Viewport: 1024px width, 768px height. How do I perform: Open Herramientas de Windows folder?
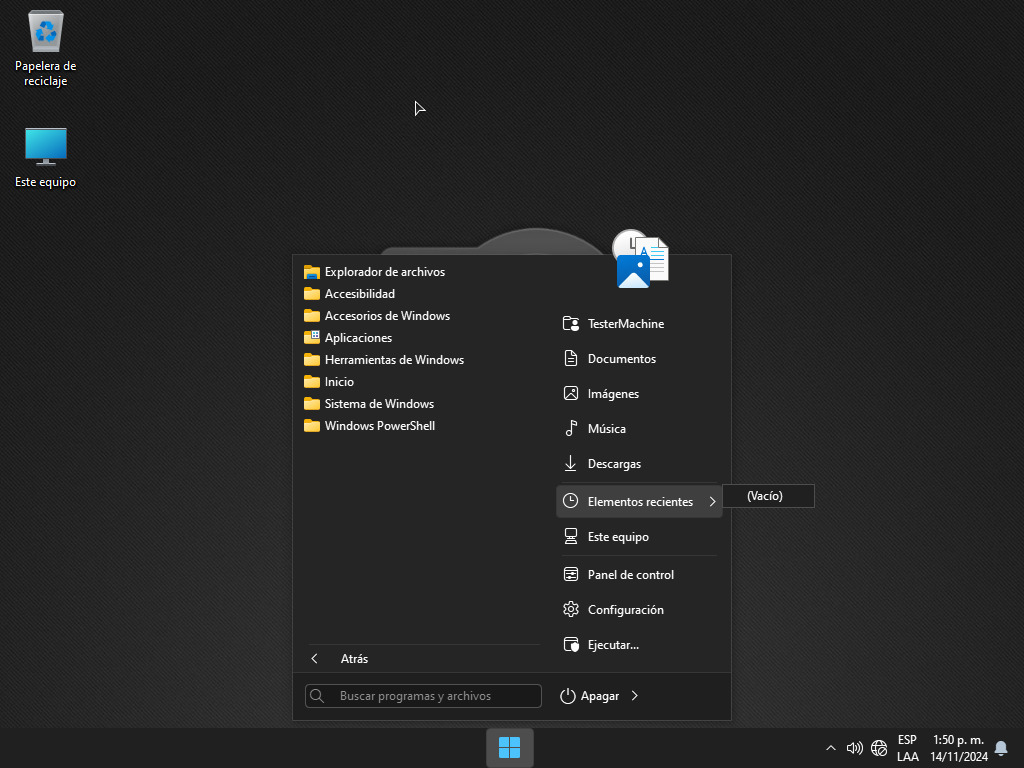coord(393,360)
